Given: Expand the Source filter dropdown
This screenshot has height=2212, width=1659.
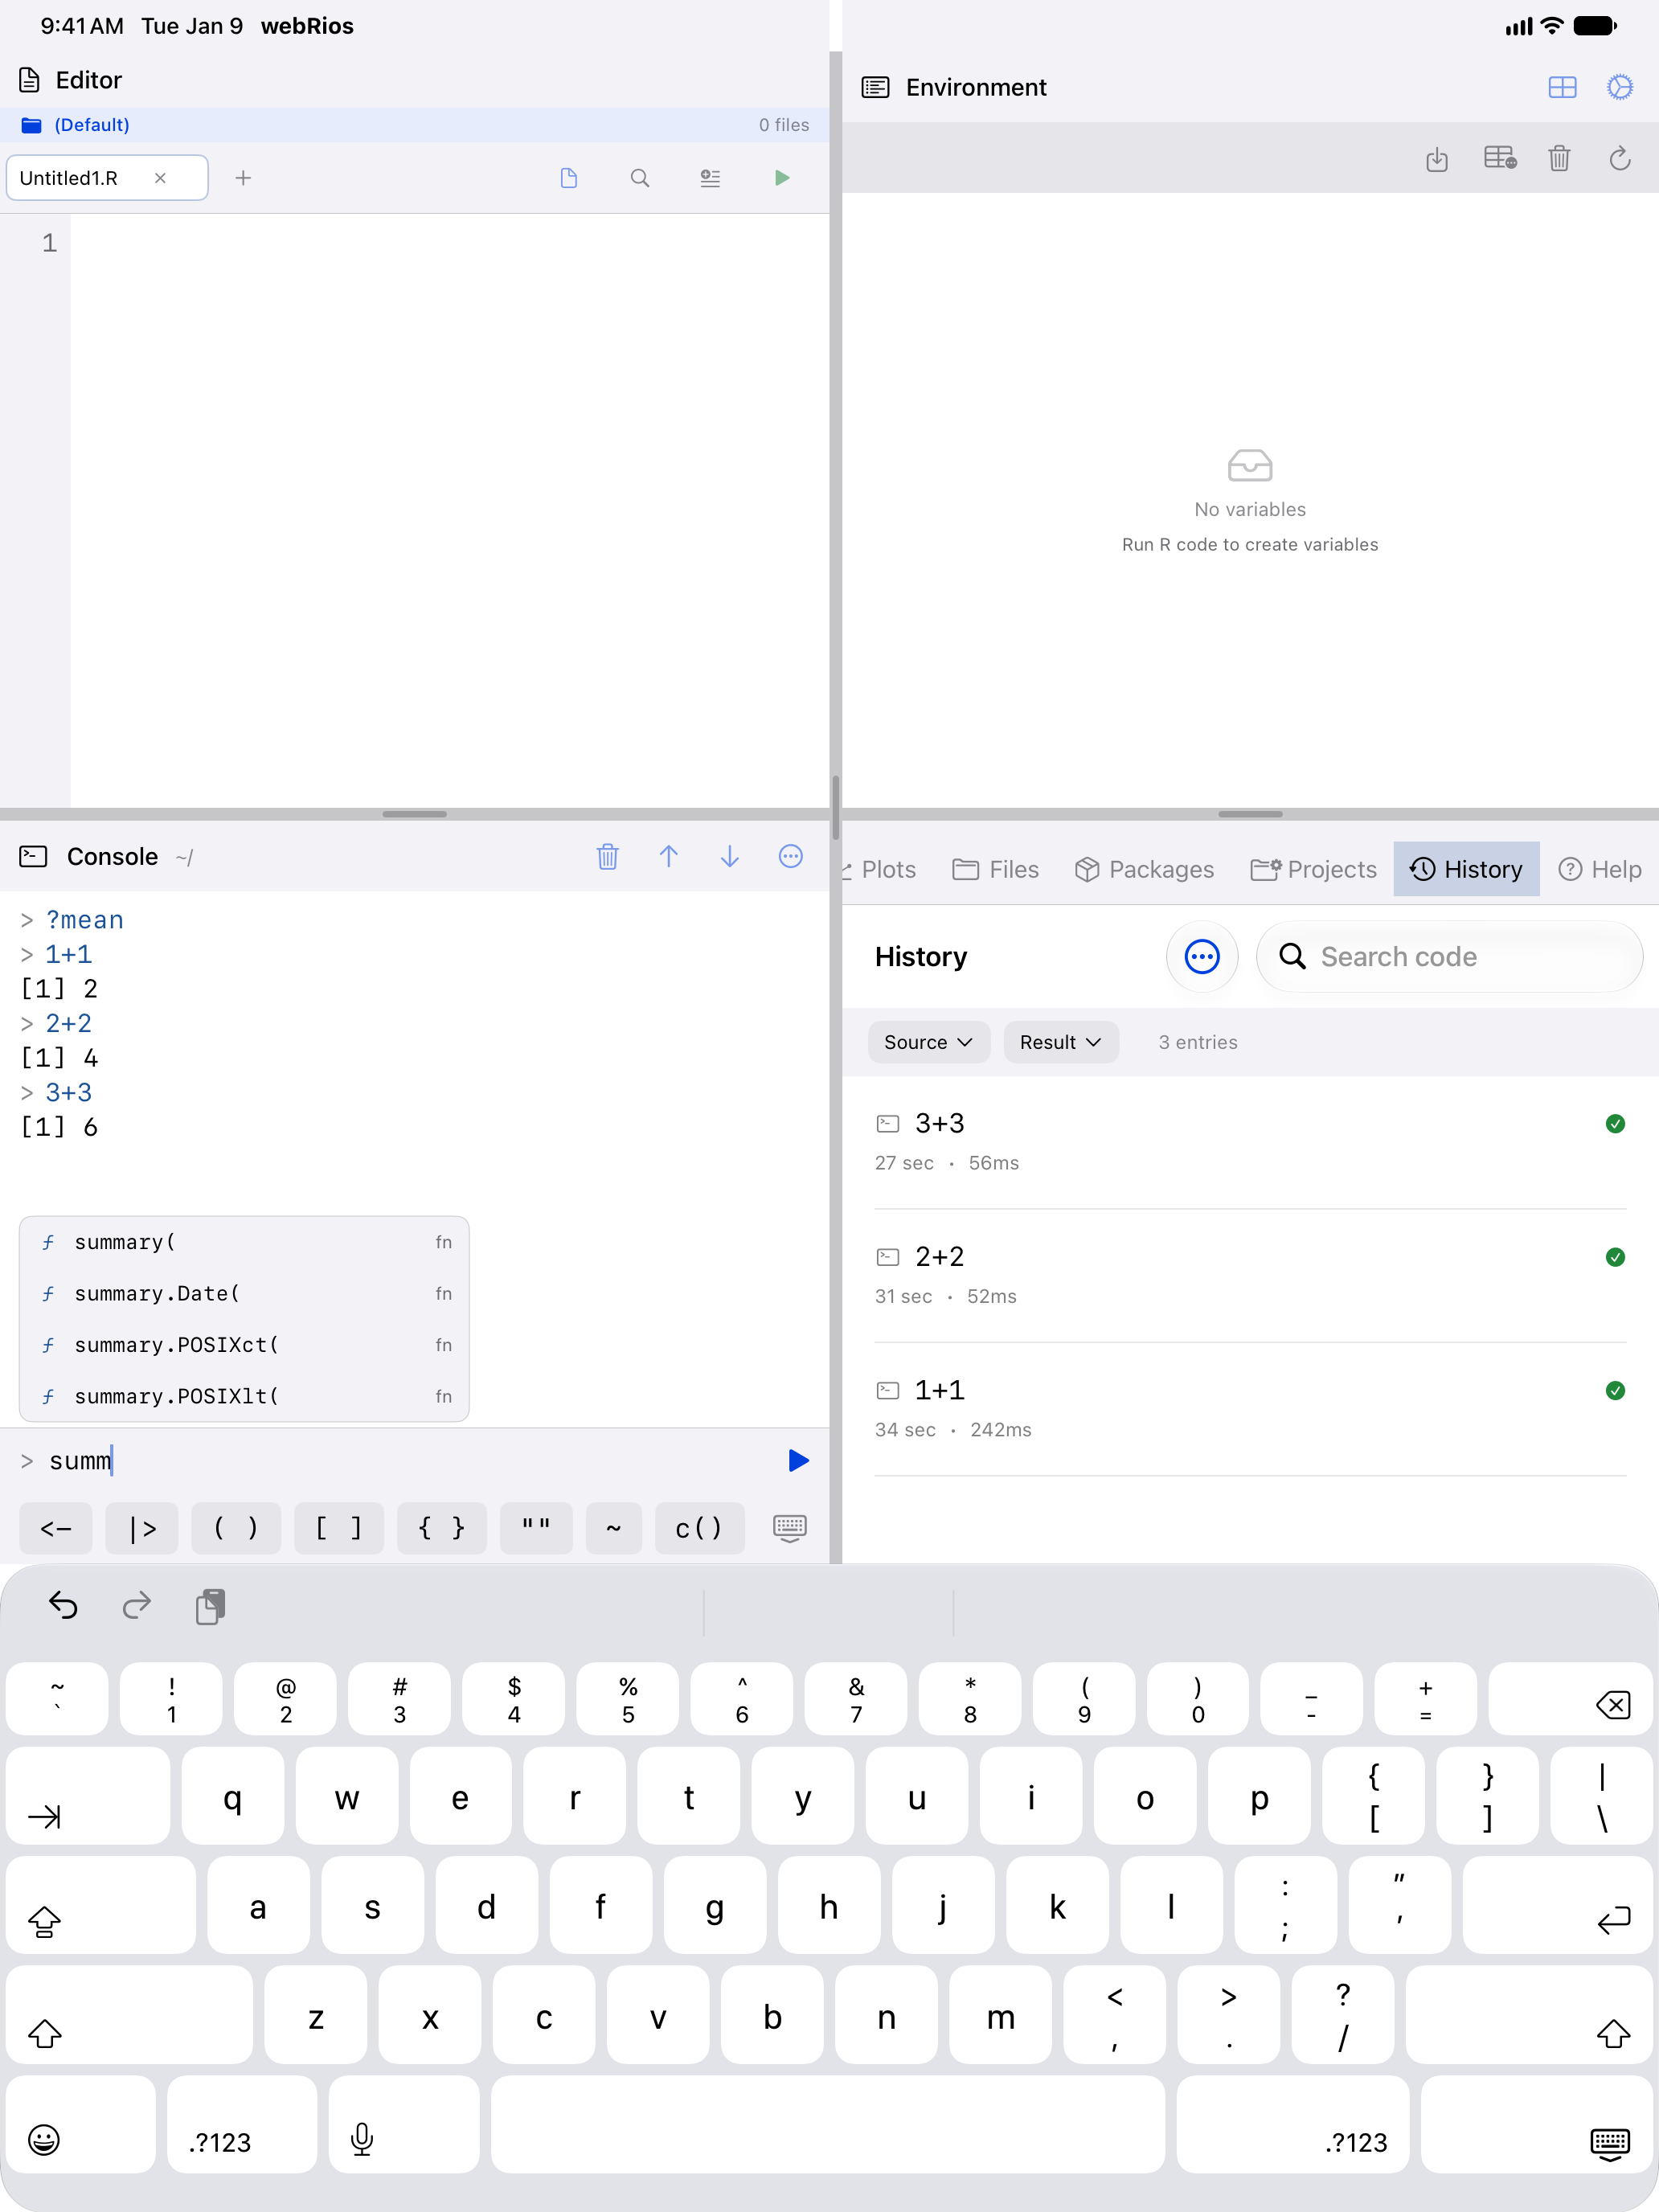Looking at the screenshot, I should pyautogui.click(x=928, y=1042).
